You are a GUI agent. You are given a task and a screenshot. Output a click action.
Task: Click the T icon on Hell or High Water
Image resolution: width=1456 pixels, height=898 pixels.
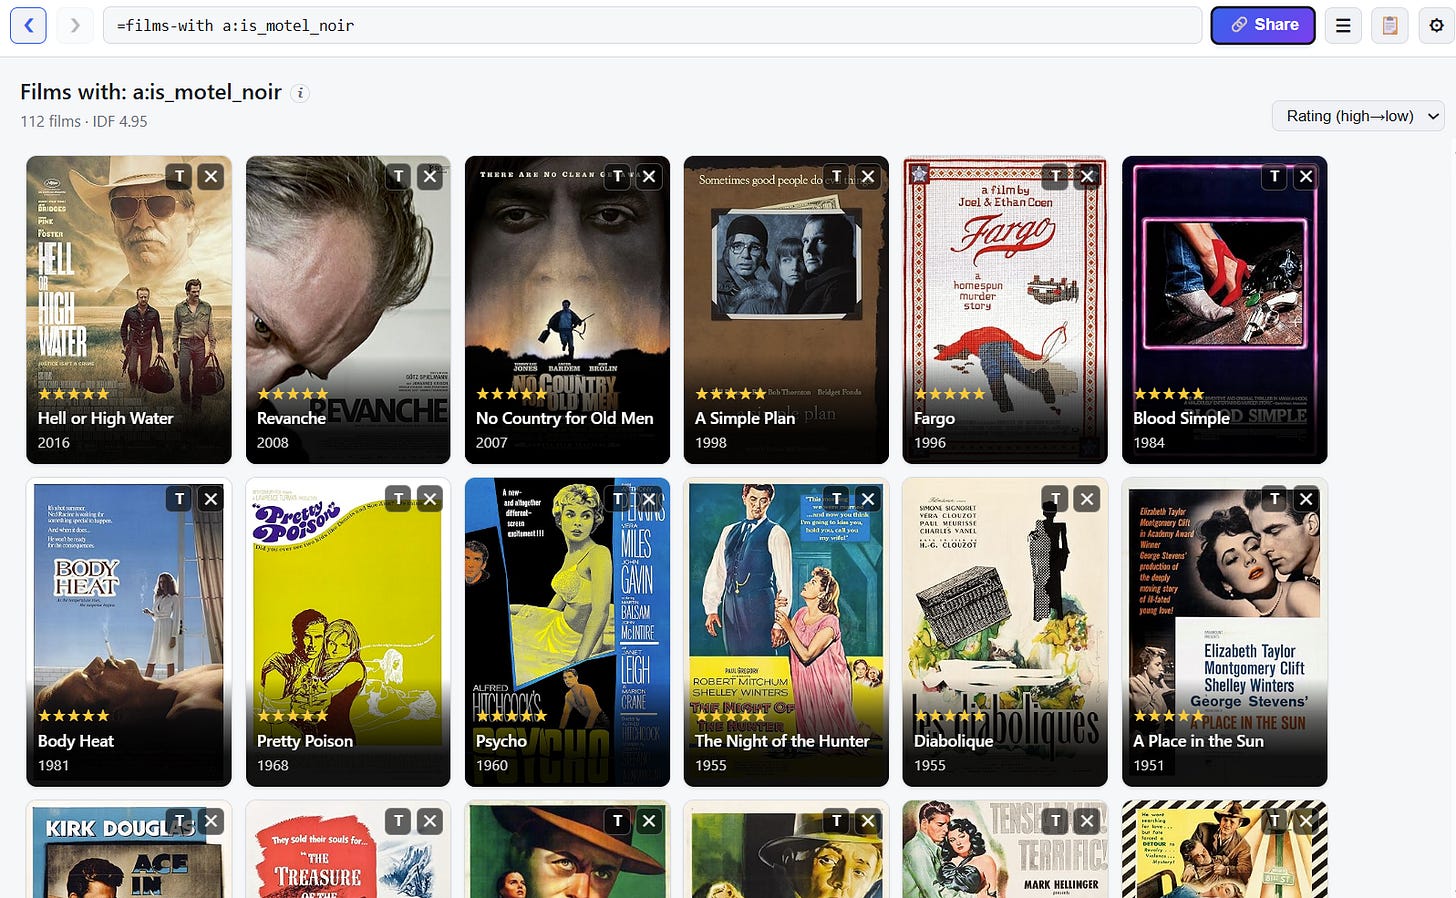(179, 176)
